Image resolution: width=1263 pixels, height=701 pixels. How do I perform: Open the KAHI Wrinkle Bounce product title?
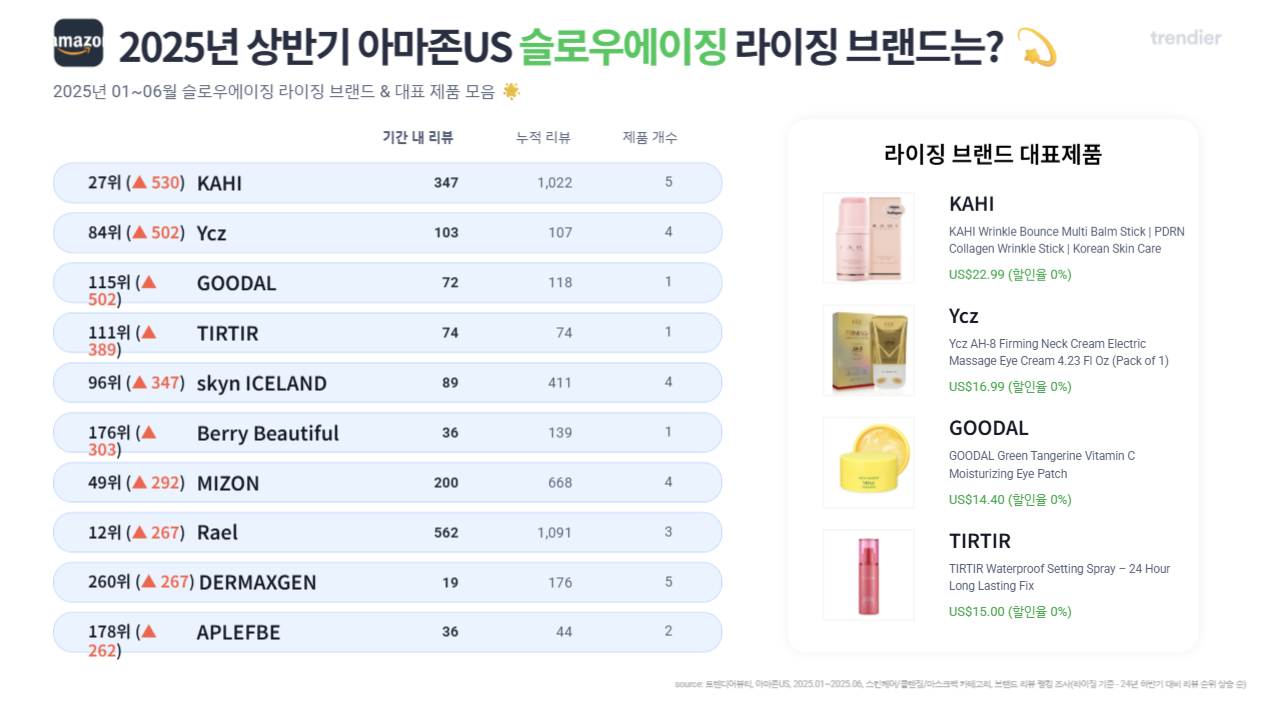pos(1067,240)
